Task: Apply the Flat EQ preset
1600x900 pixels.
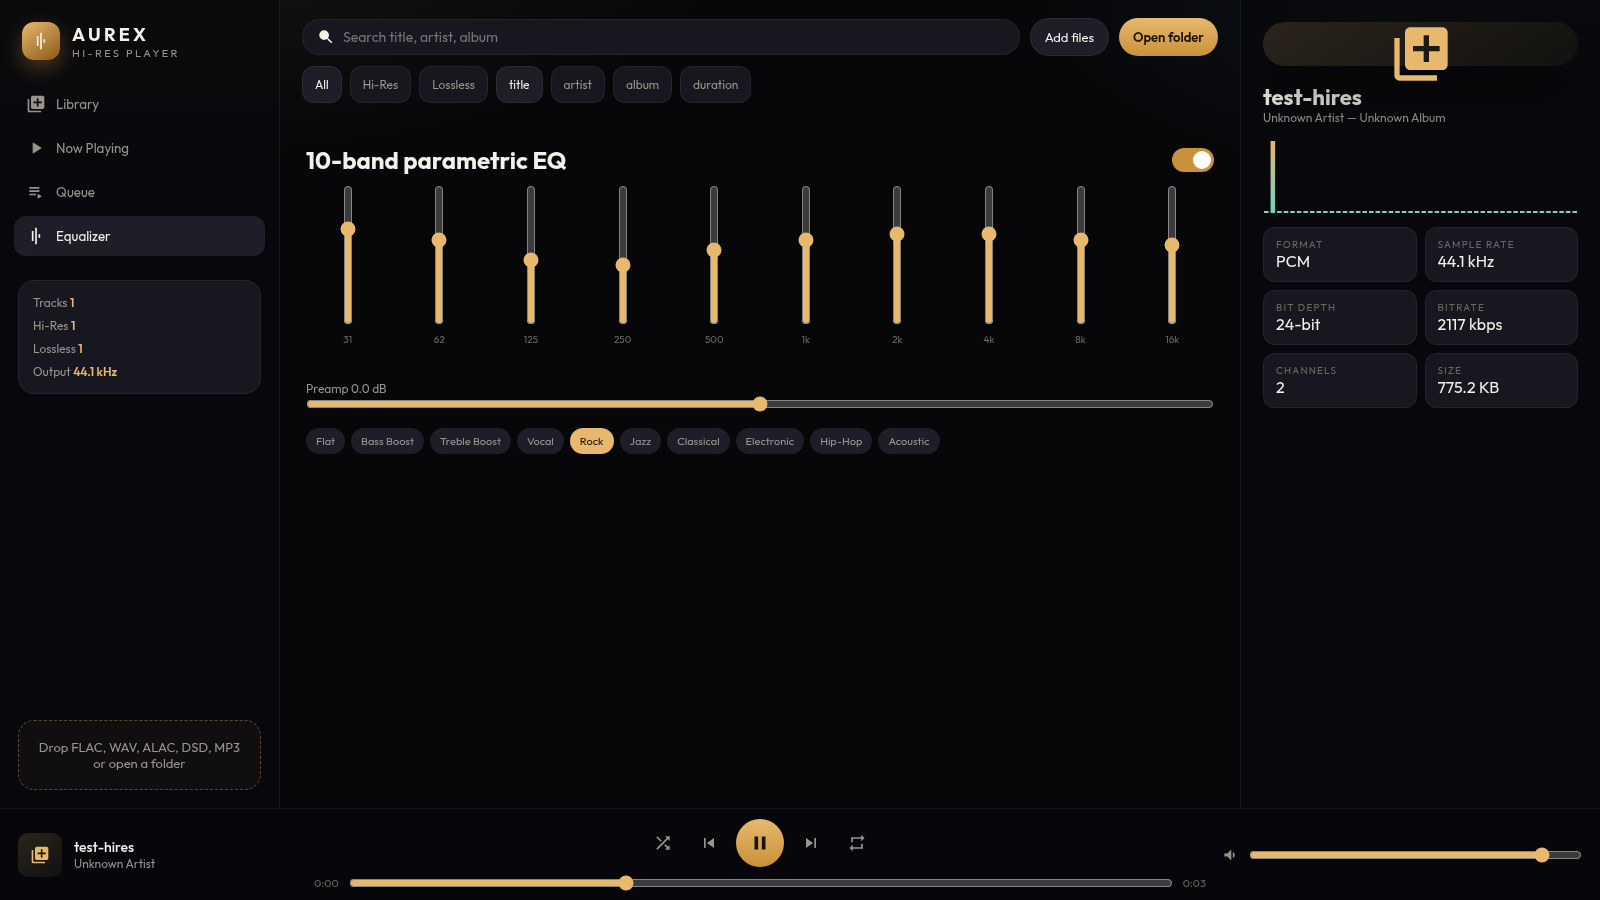Action: (325, 441)
